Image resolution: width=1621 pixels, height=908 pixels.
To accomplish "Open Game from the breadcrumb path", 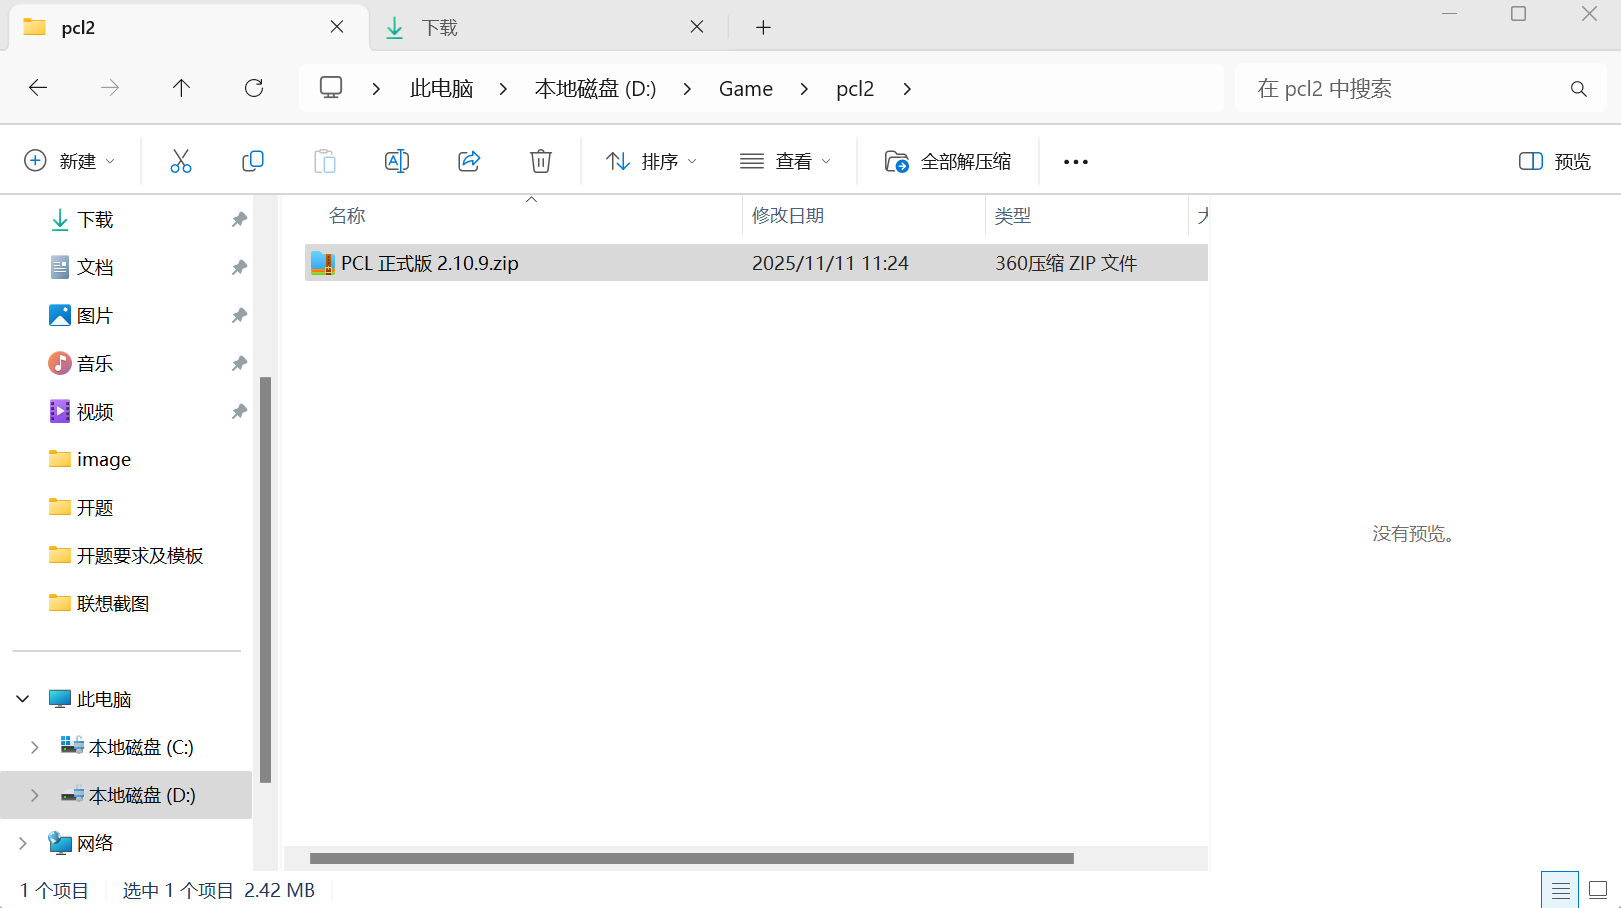I will (745, 88).
